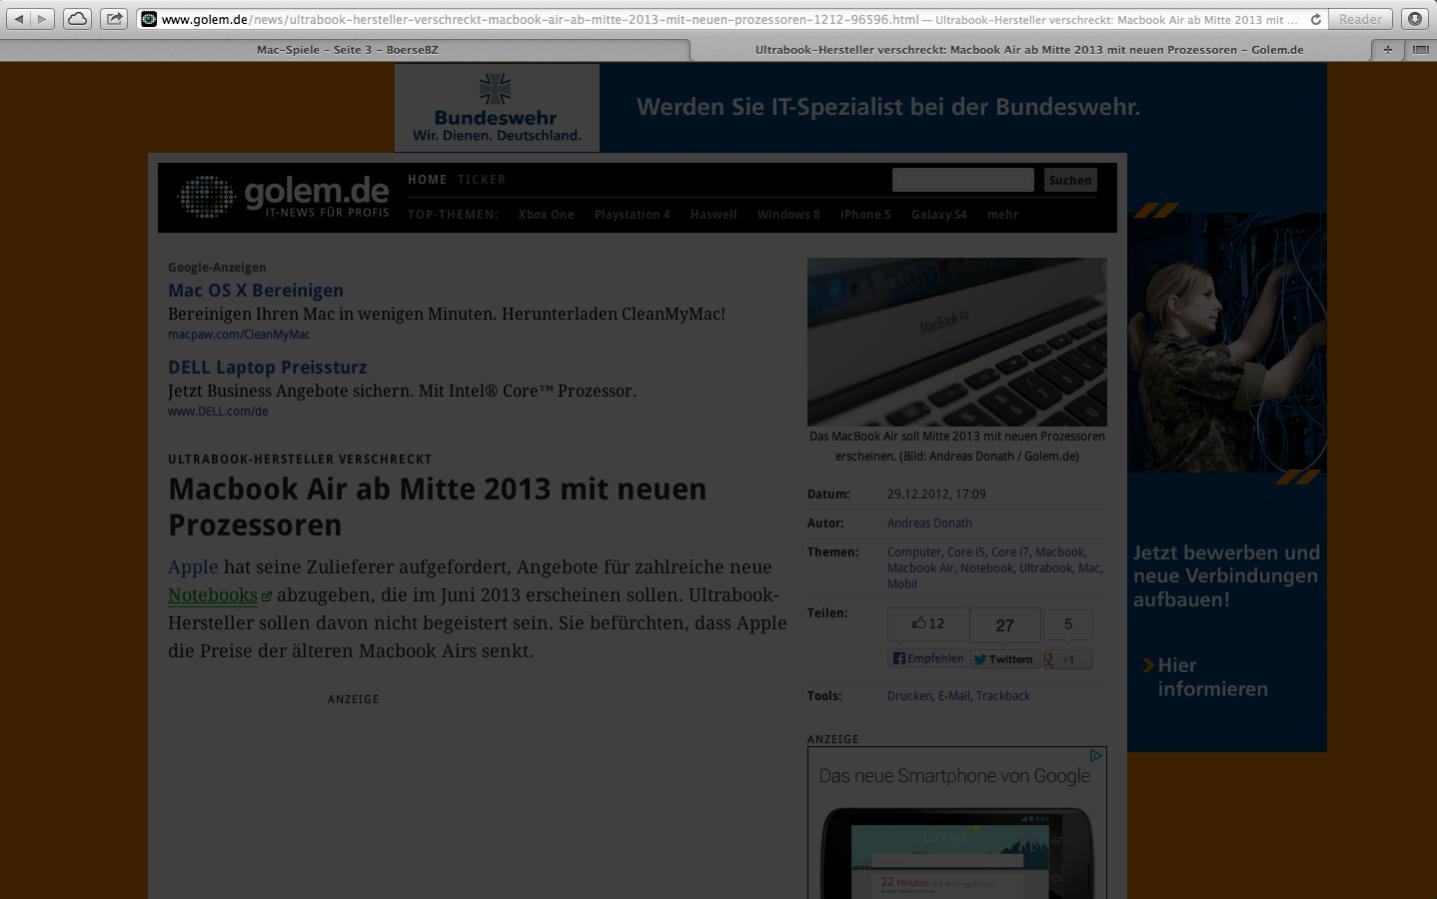Reload the page with the refresh icon
Image resolution: width=1437 pixels, height=899 pixels.
[x=1316, y=19]
